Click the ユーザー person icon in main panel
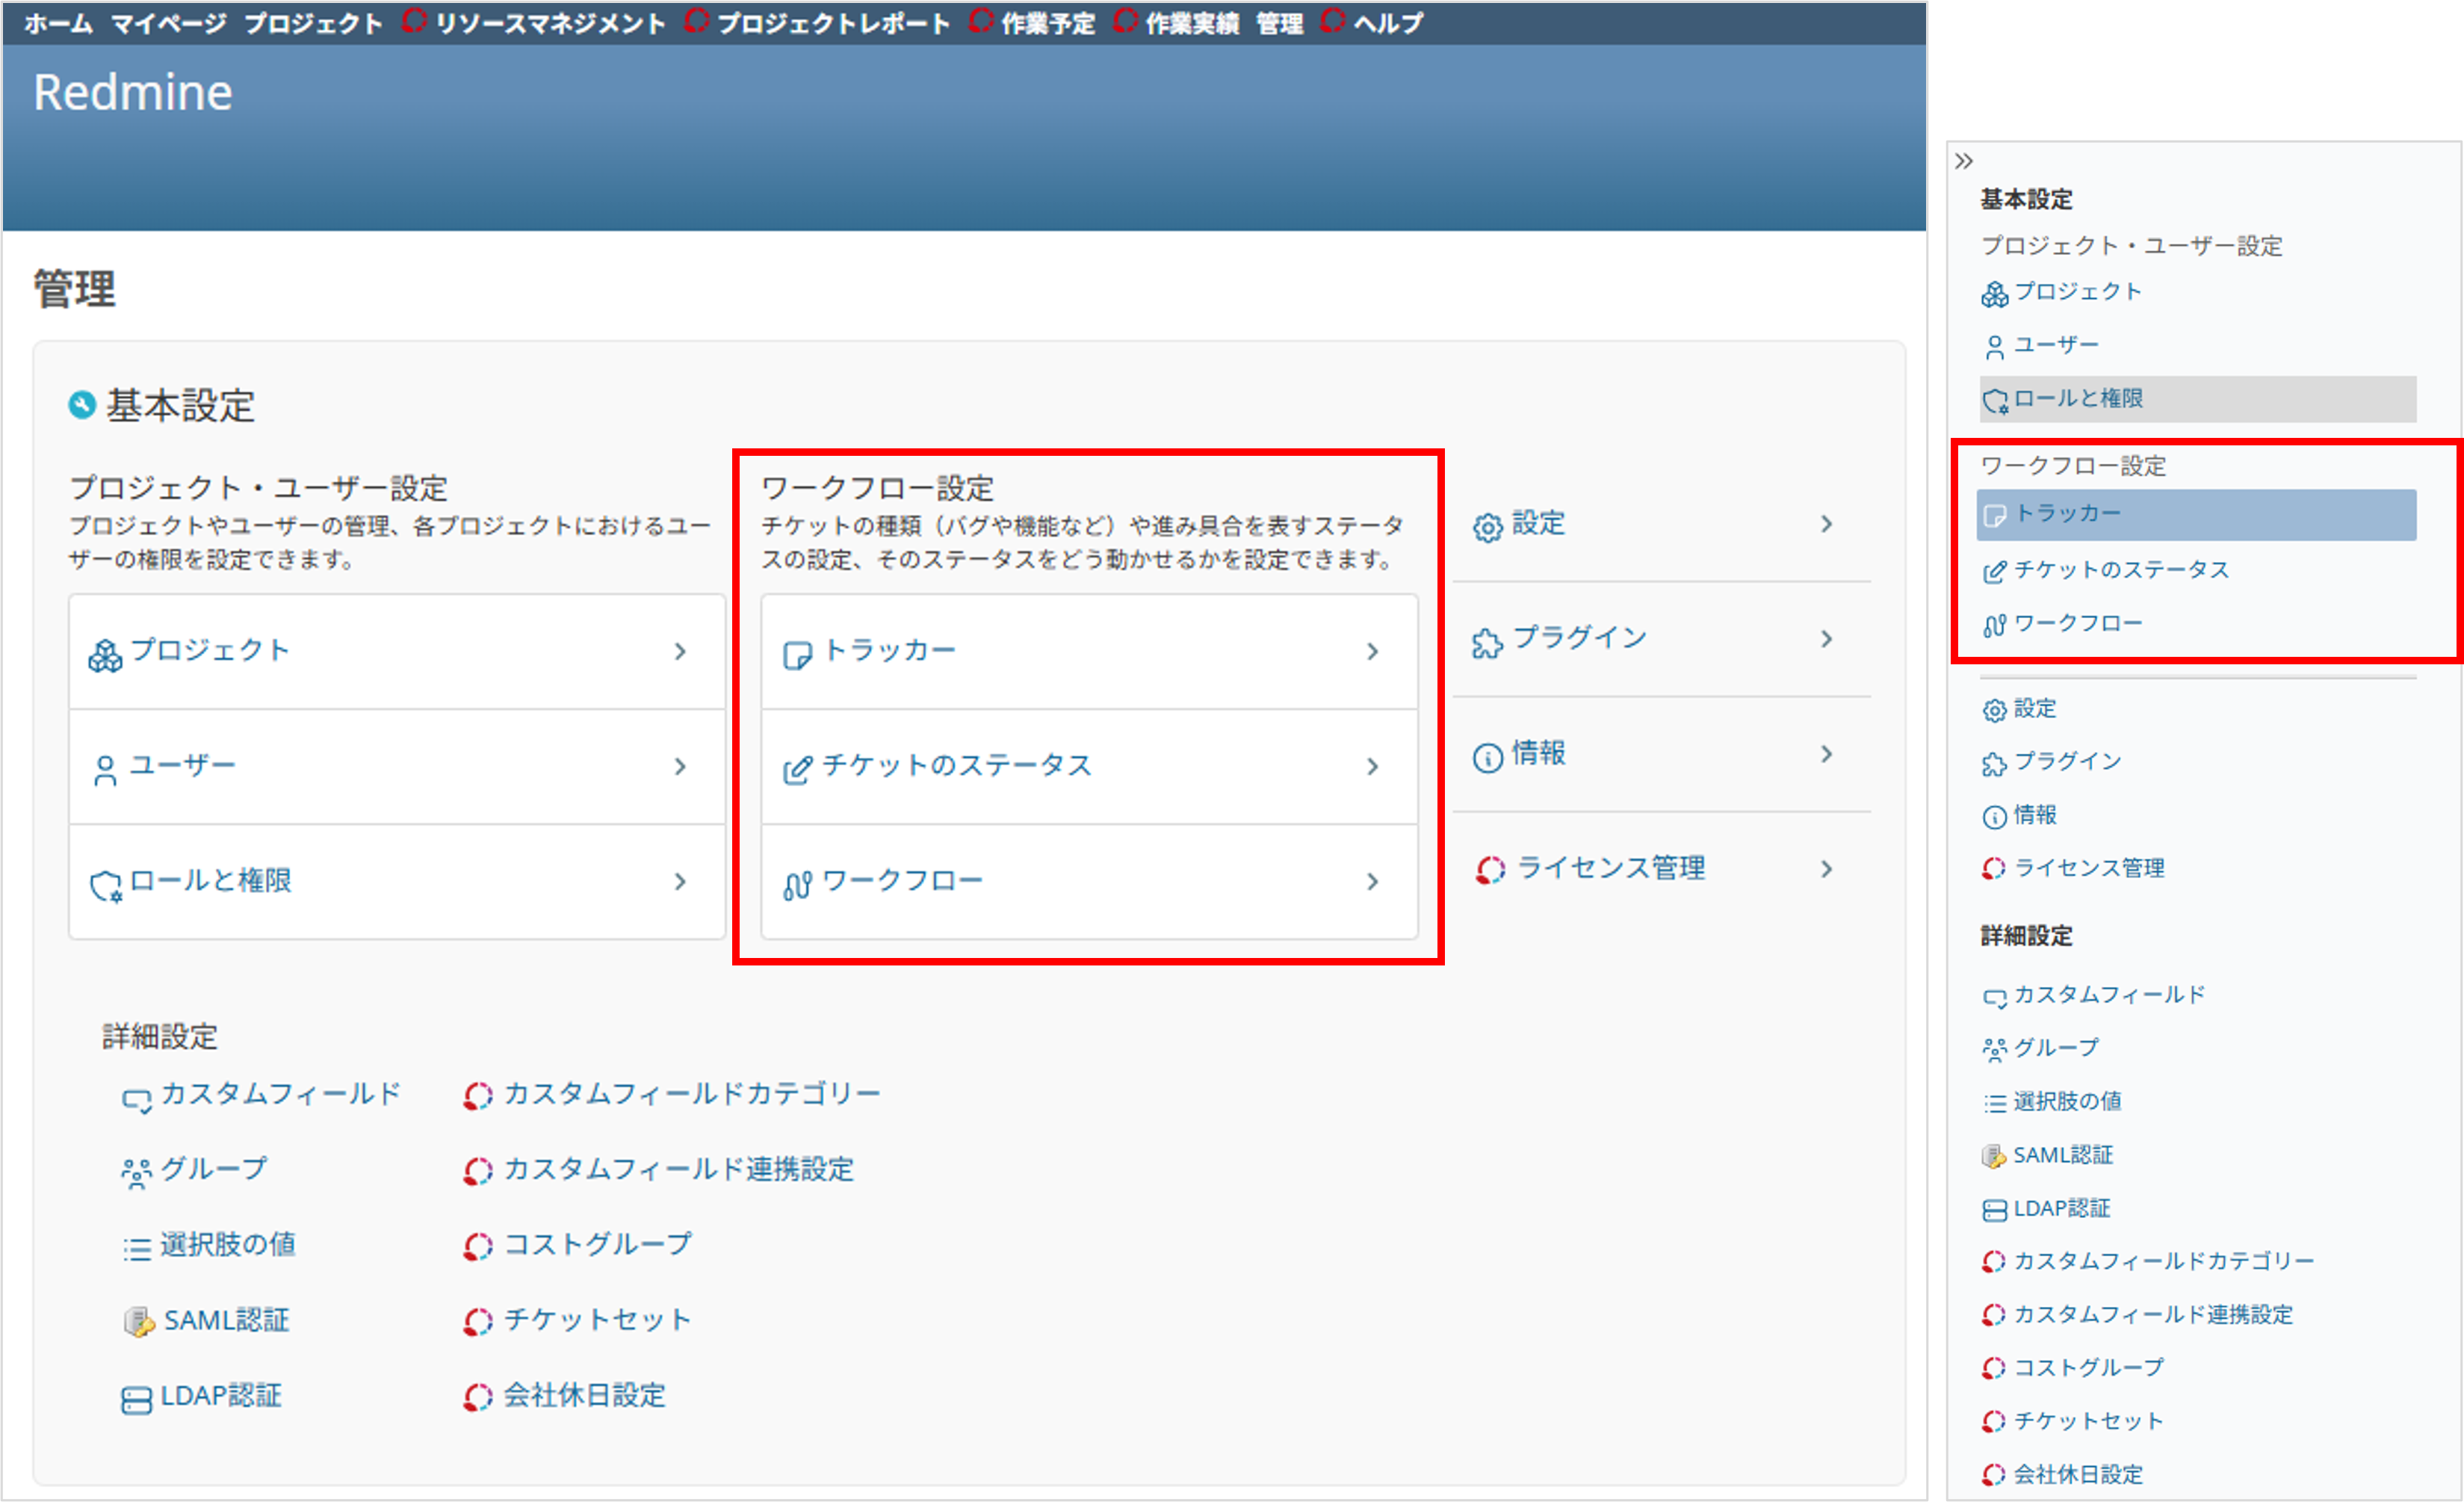The height and width of the screenshot is (1502, 2464). click(105, 770)
